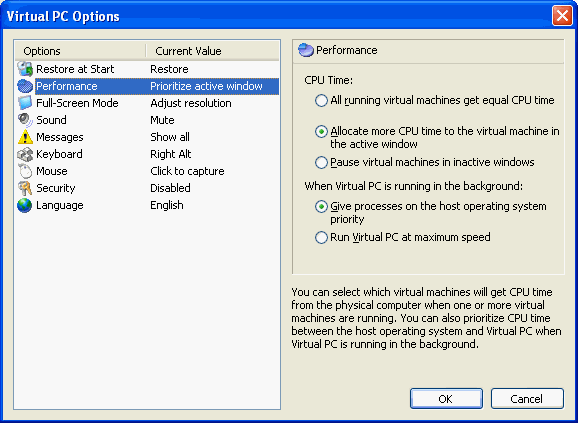Click the Keyboard icon

(x=25, y=154)
